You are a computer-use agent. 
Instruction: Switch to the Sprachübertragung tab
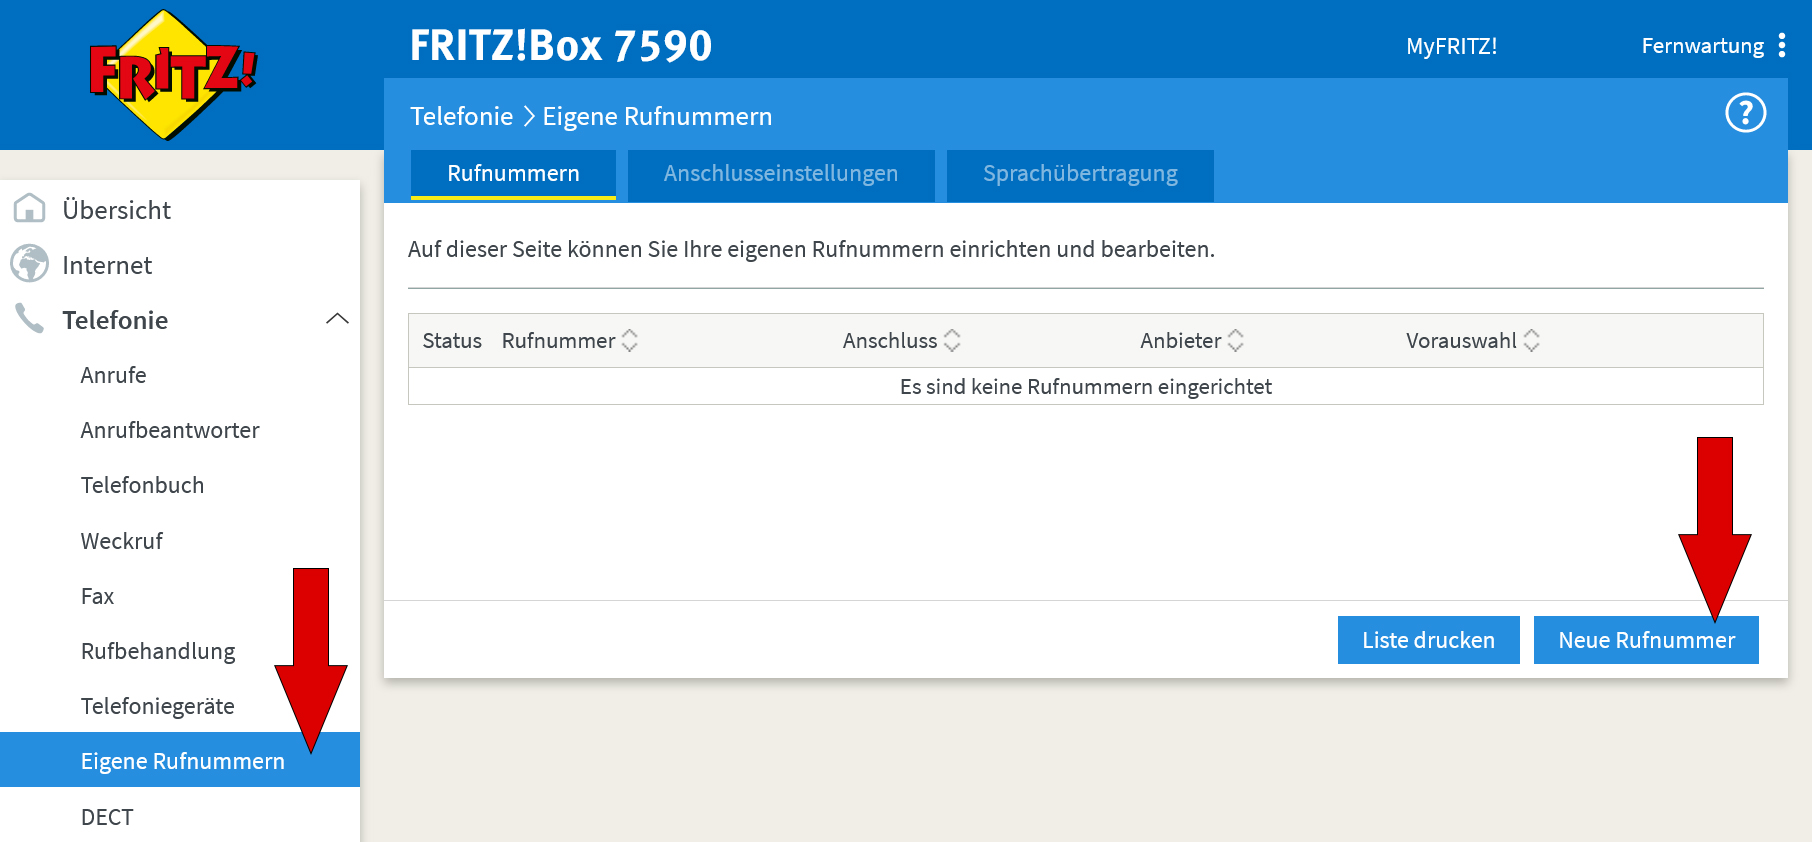(x=1080, y=175)
